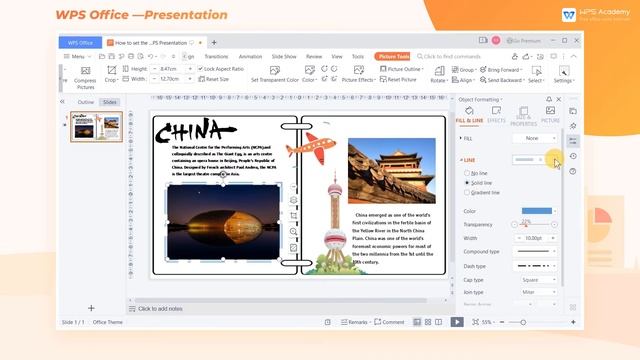Collapse the slide panel with chevrons
The width and height of the screenshot is (640, 360).
click(62, 102)
